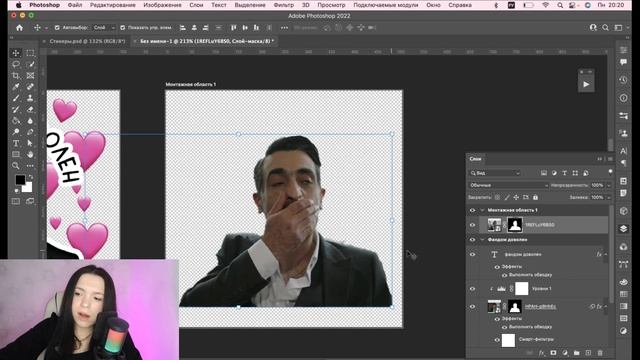Open the Изображение menu

click(x=162, y=5)
